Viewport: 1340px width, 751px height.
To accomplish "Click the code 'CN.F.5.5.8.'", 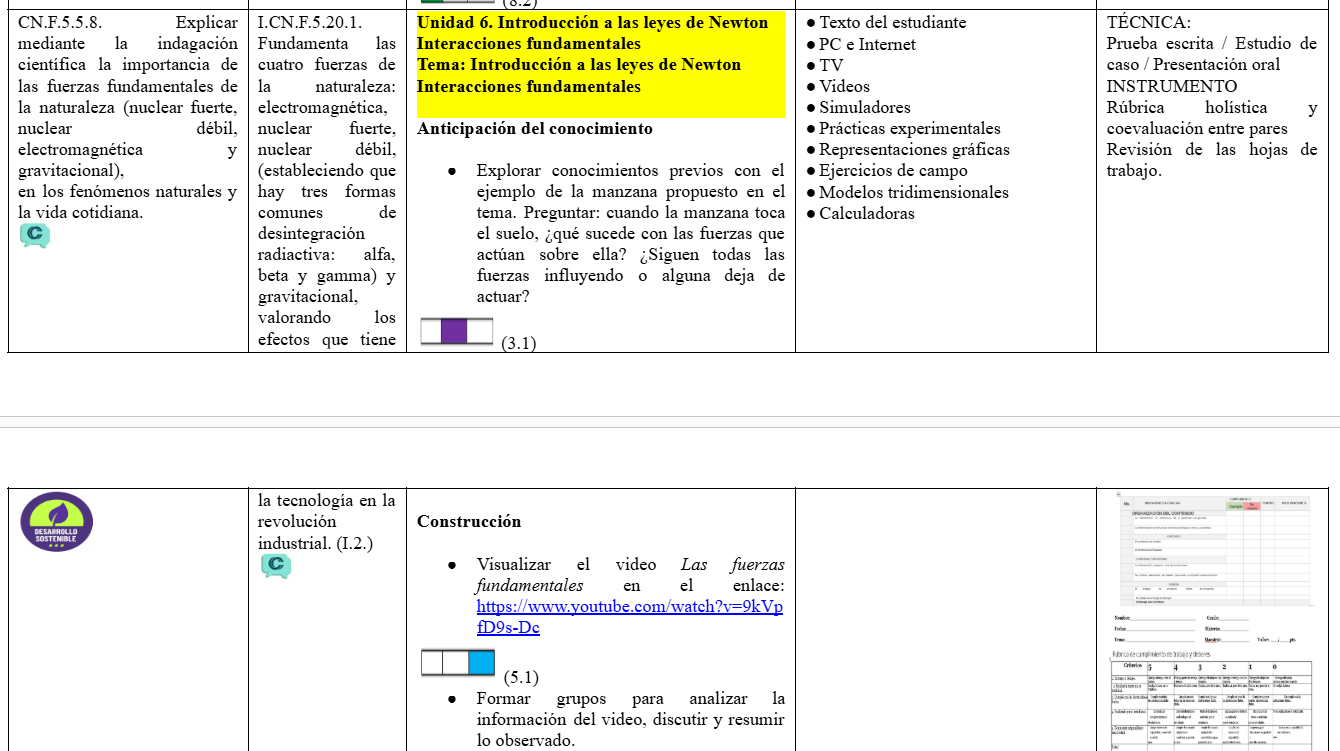I will (60, 22).
